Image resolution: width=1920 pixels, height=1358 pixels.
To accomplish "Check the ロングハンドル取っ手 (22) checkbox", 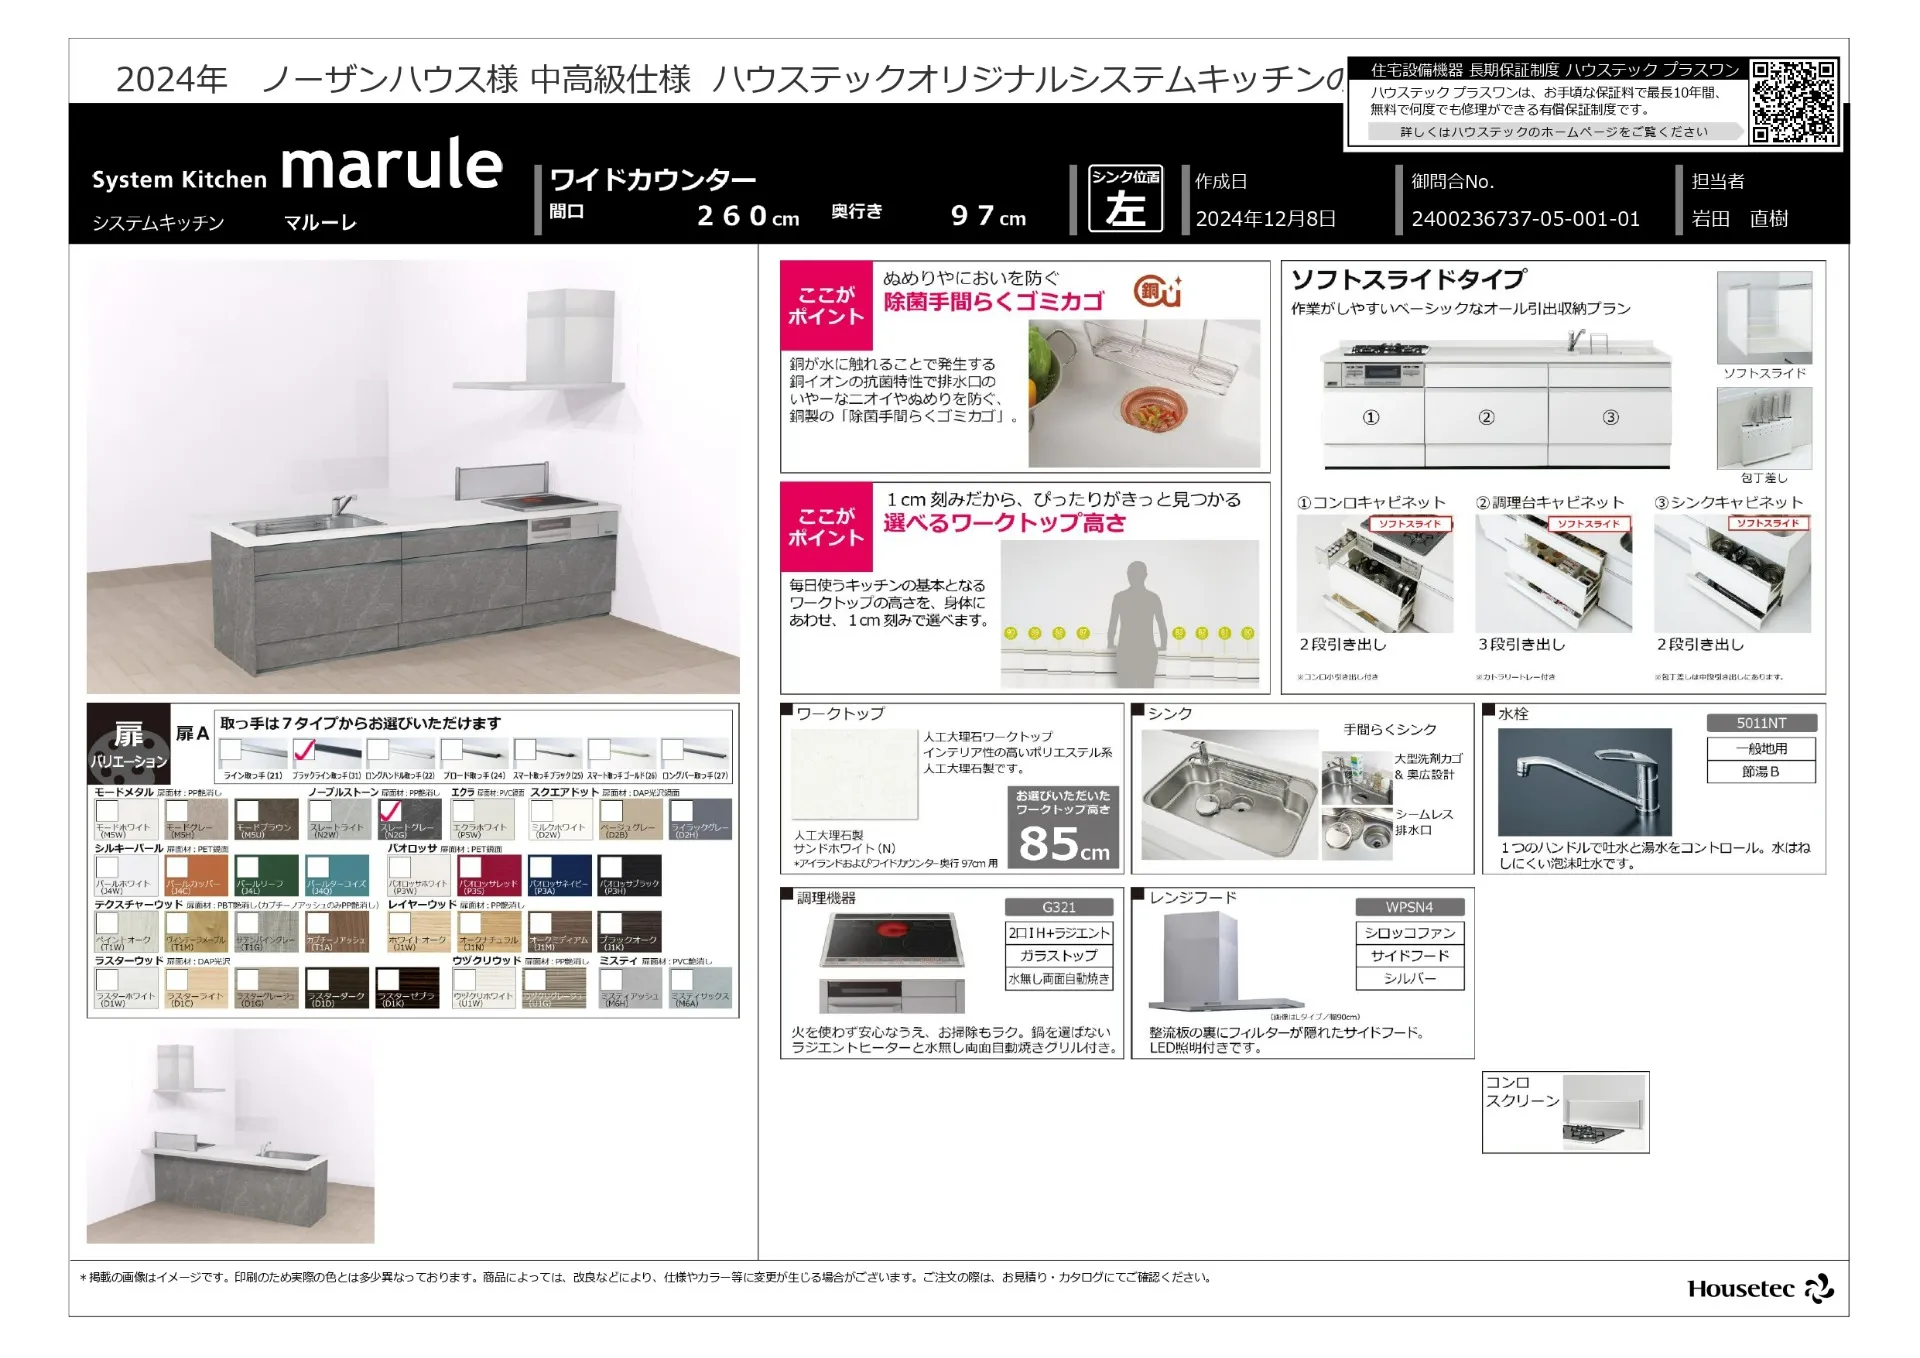I will pos(378,749).
